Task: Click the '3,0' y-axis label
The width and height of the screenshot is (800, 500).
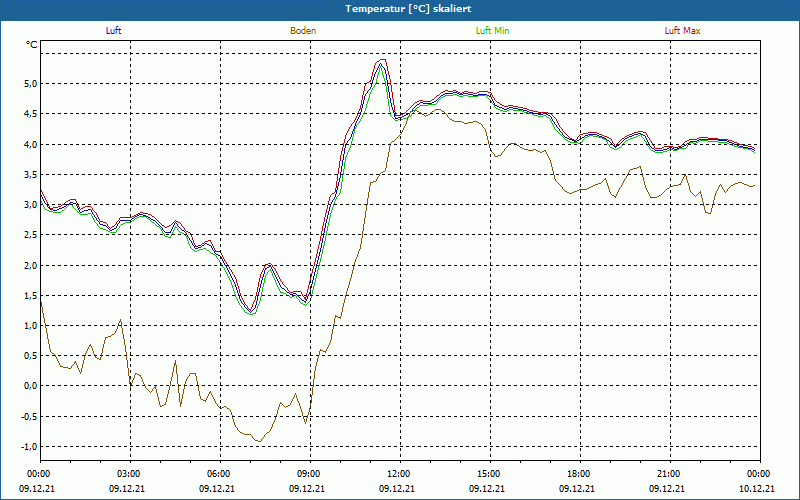Action: (31, 204)
